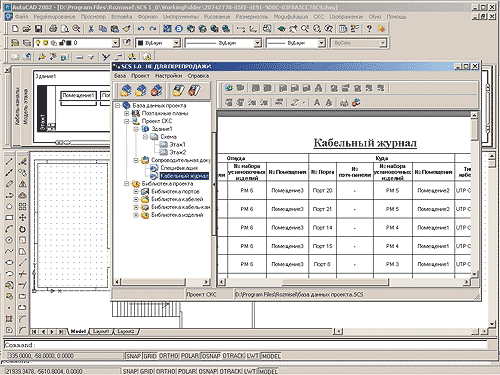
Task: Collapse the База данных проекта tree node
Action: point(117,106)
